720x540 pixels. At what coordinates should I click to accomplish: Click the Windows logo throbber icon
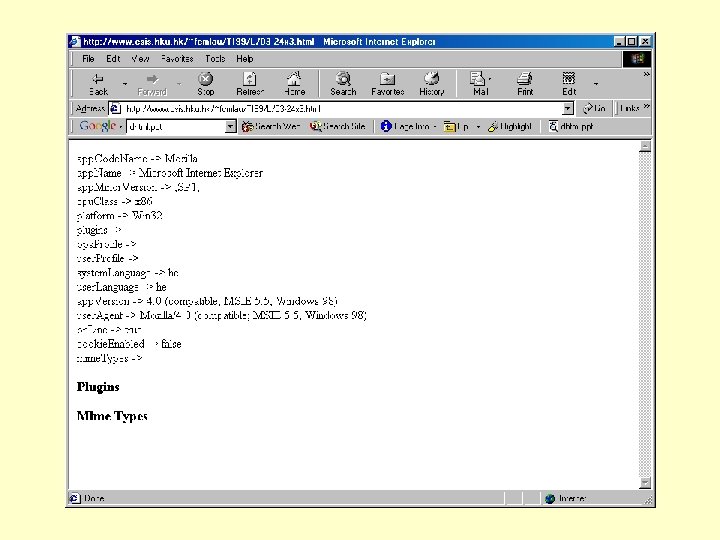click(637, 59)
